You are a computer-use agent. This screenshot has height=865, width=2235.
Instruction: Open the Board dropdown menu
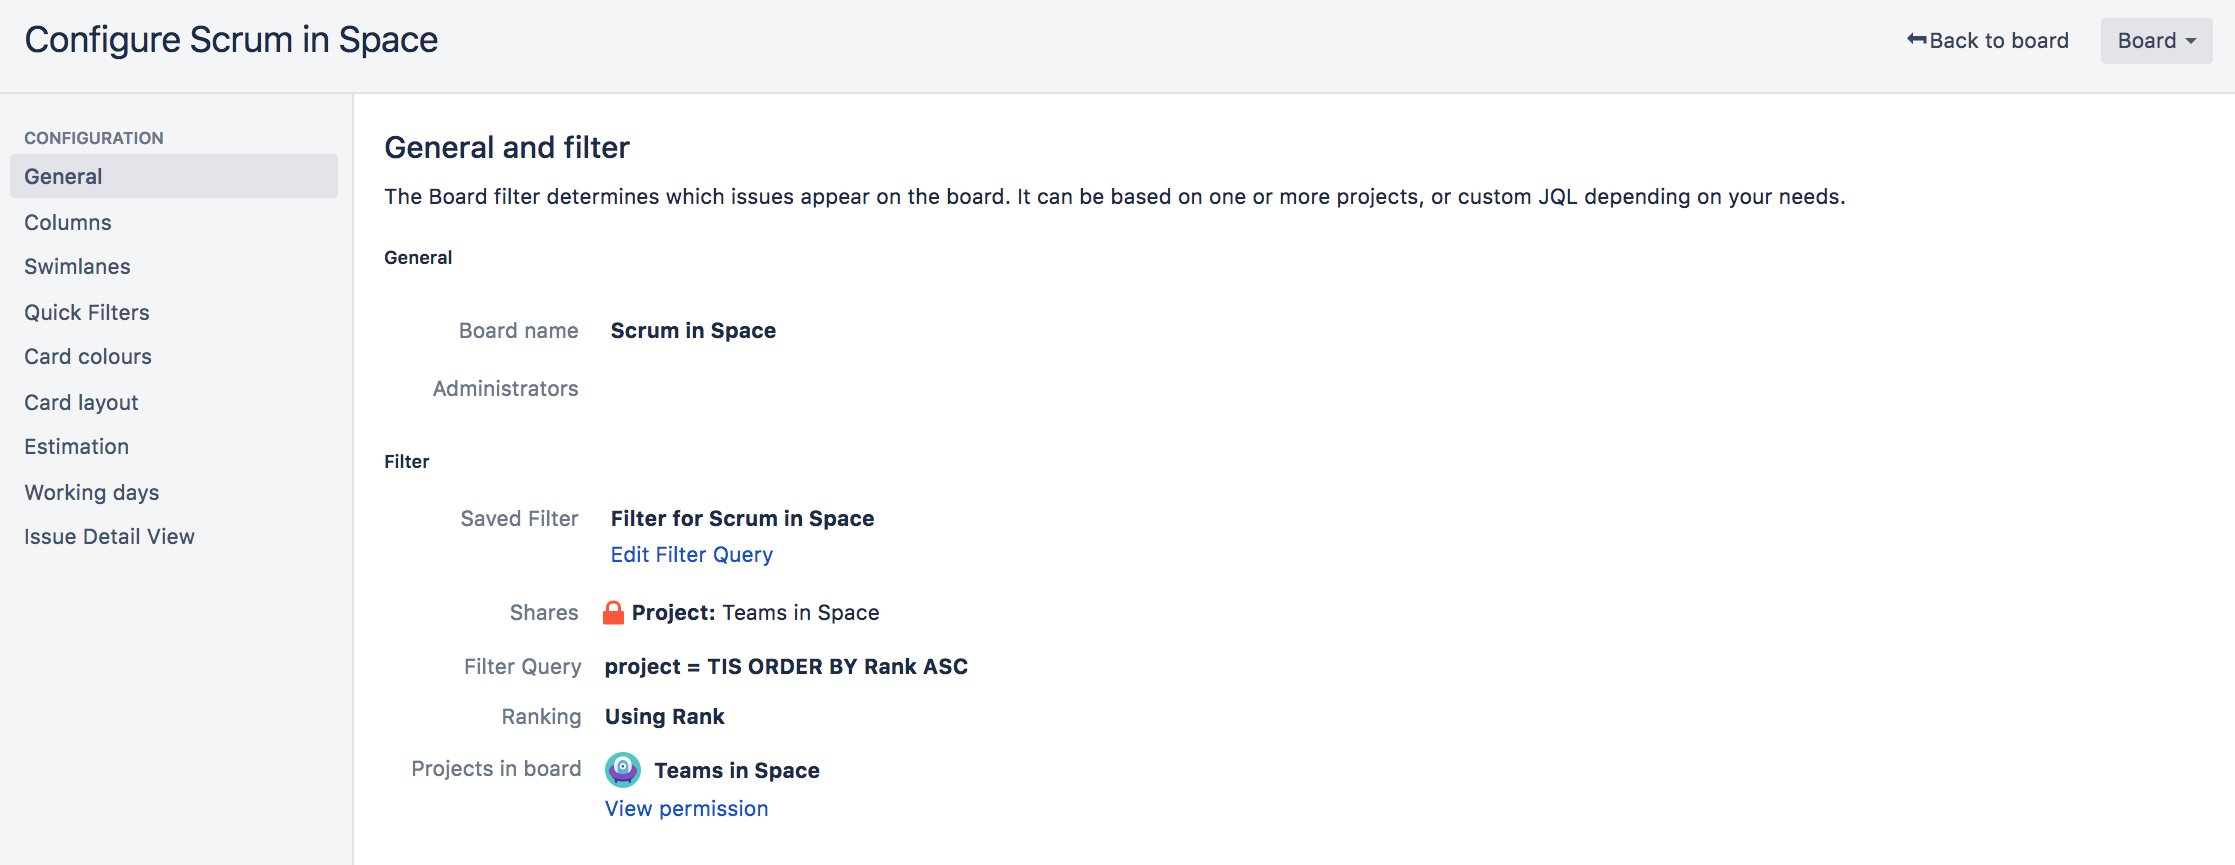[2155, 41]
